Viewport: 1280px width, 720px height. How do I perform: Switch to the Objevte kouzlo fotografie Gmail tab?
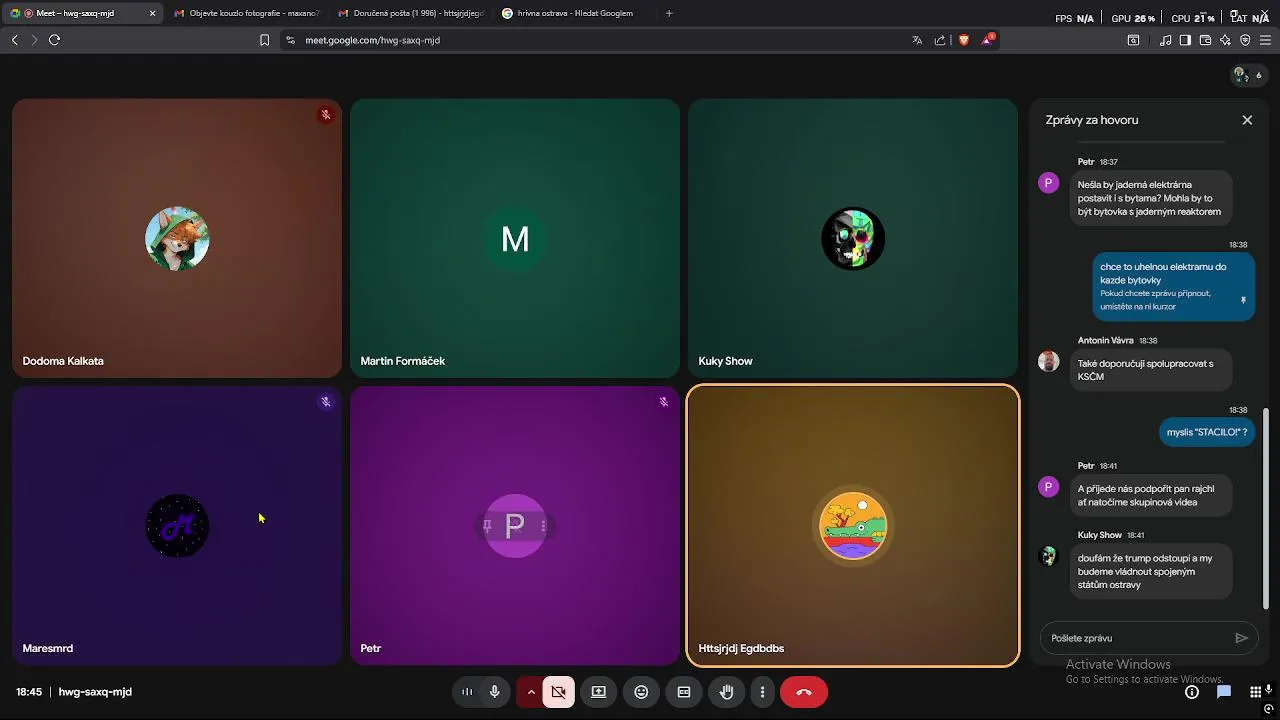245,13
